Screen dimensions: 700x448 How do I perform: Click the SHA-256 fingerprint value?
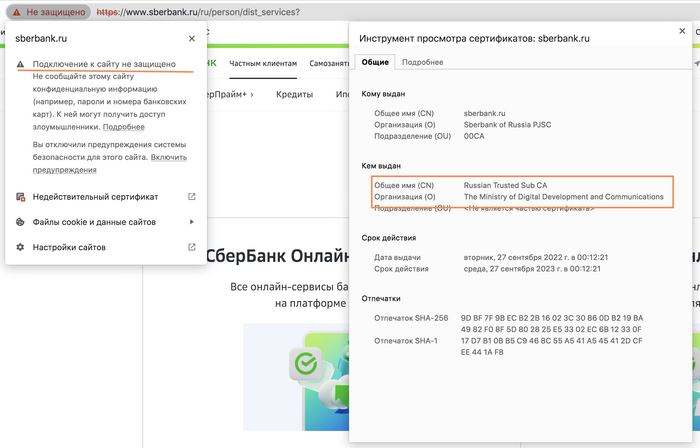click(x=552, y=324)
